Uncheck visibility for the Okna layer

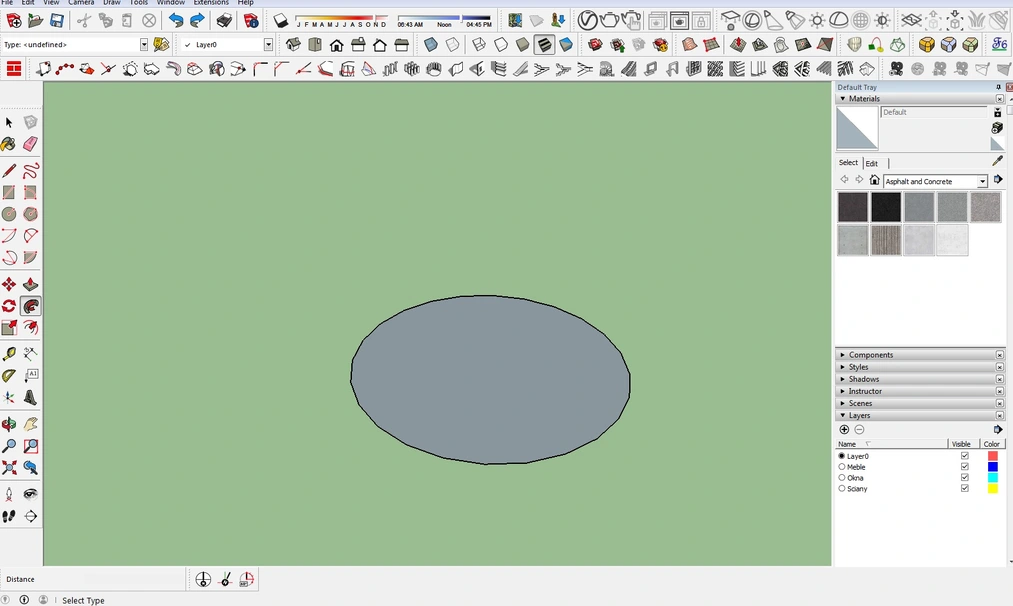(964, 477)
